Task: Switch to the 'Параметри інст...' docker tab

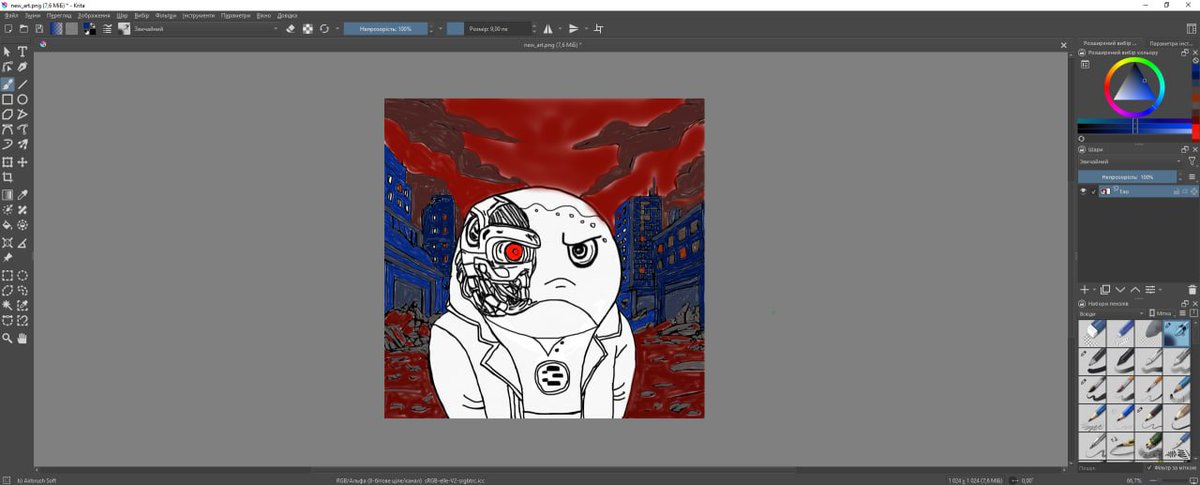Action: (1170, 44)
